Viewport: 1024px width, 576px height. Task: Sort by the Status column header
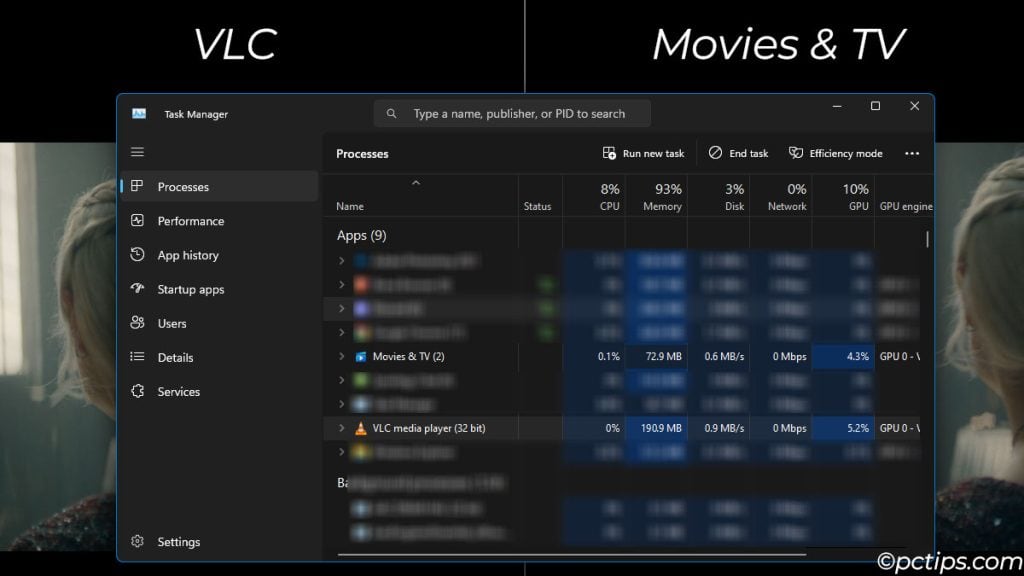[x=540, y=196]
